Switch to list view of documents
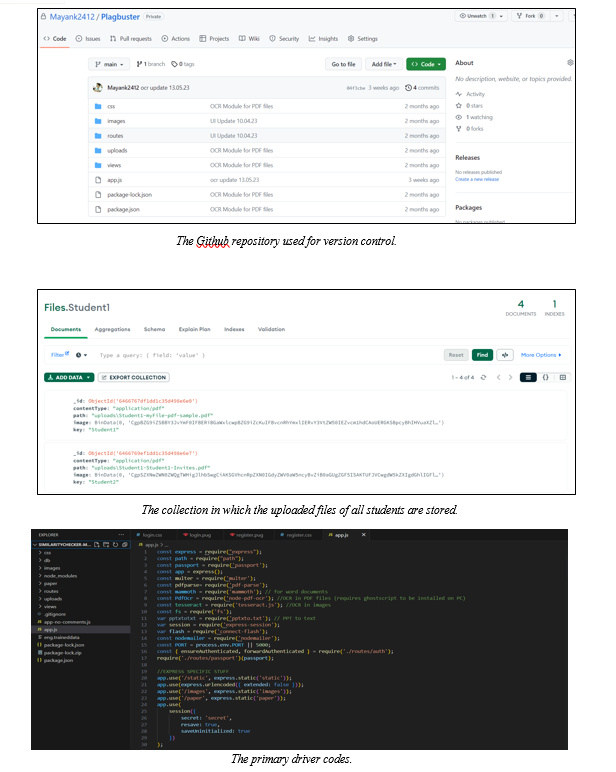The image size is (616, 772). click(x=528, y=378)
